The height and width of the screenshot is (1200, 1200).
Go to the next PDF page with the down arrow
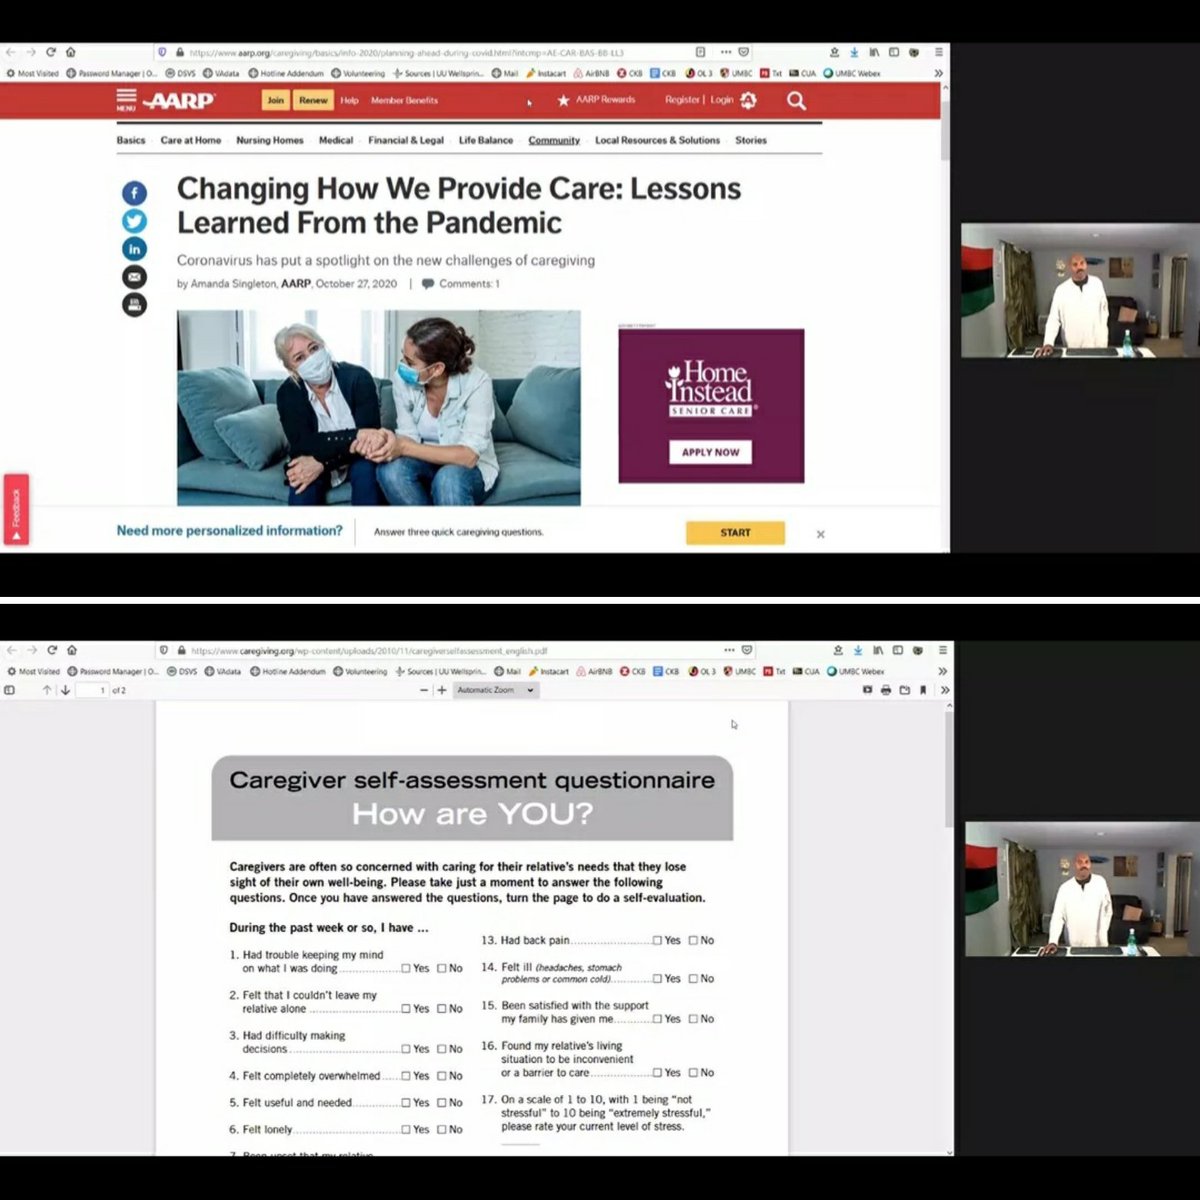pyautogui.click(x=66, y=690)
